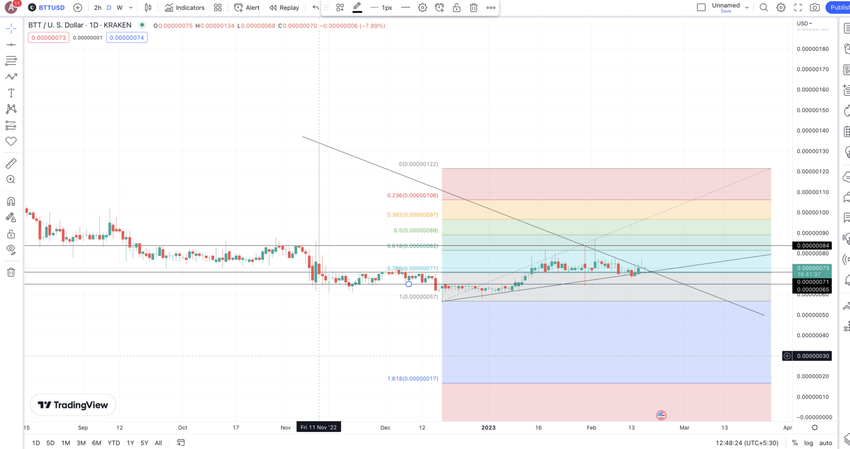The image size is (850, 449).
Task: Open the Indicators dialog
Action: point(185,8)
